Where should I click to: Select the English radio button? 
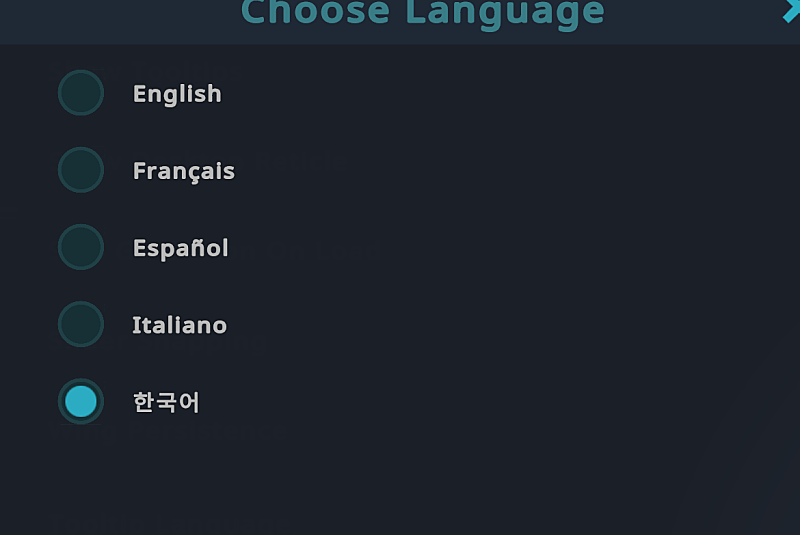pos(81,93)
